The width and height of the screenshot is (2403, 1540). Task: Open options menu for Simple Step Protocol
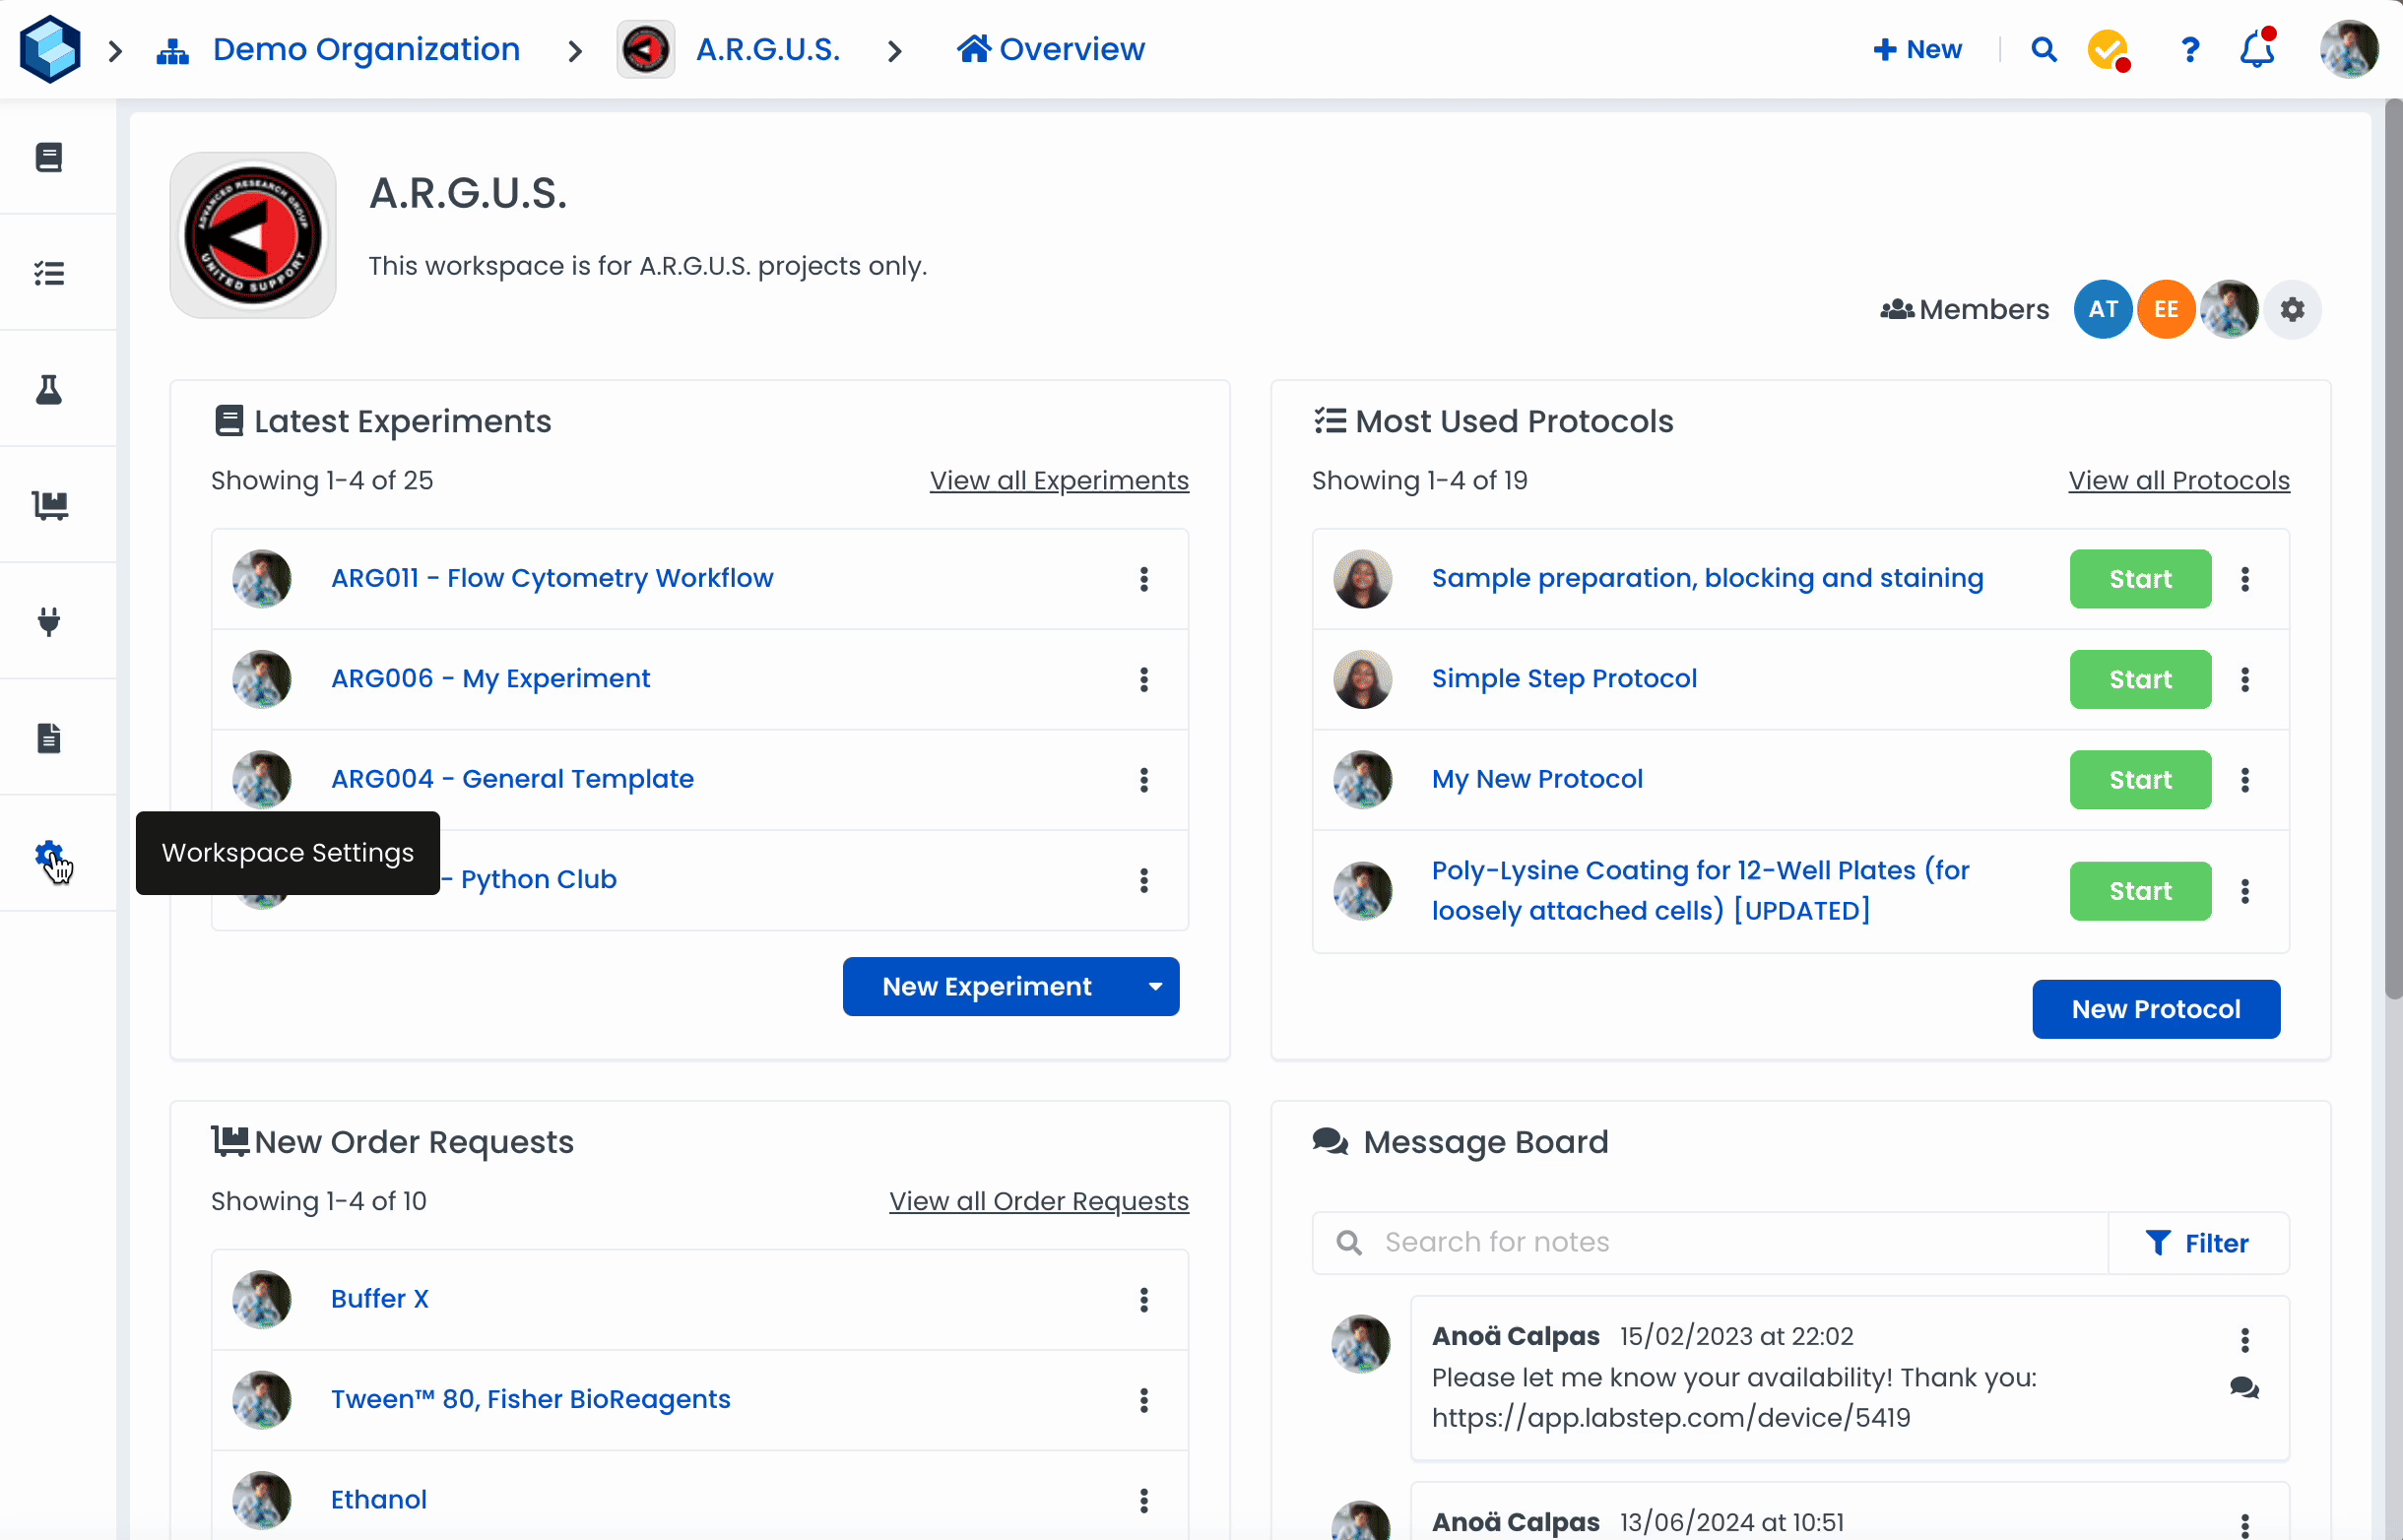point(2245,680)
